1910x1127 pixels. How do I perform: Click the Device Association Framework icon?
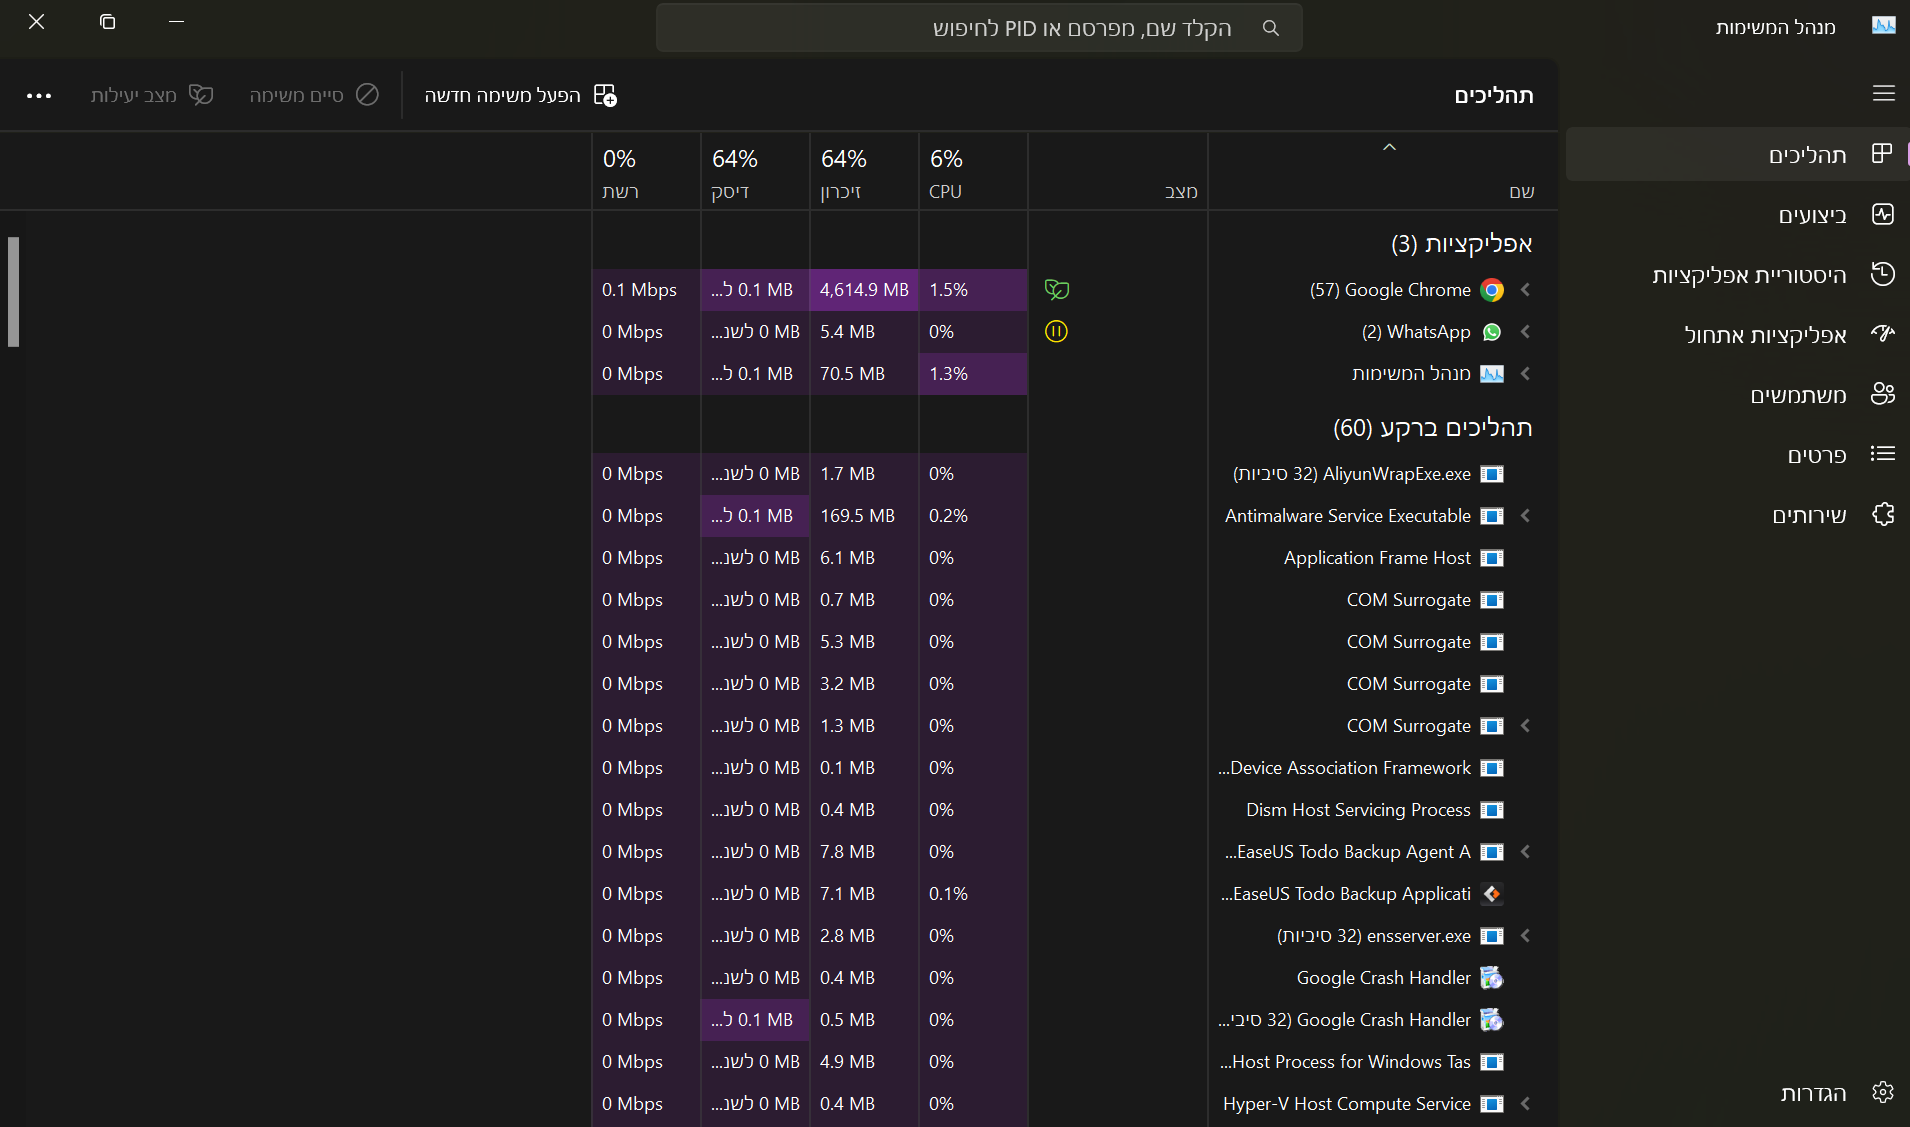tap(1492, 768)
